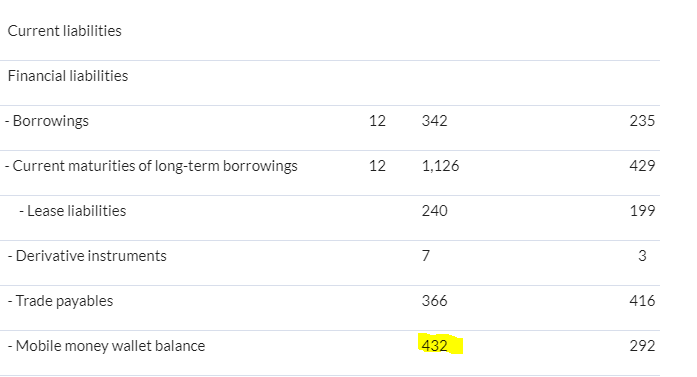Select the Mobile money wallet balance label
697x377 pixels.
click(106, 346)
